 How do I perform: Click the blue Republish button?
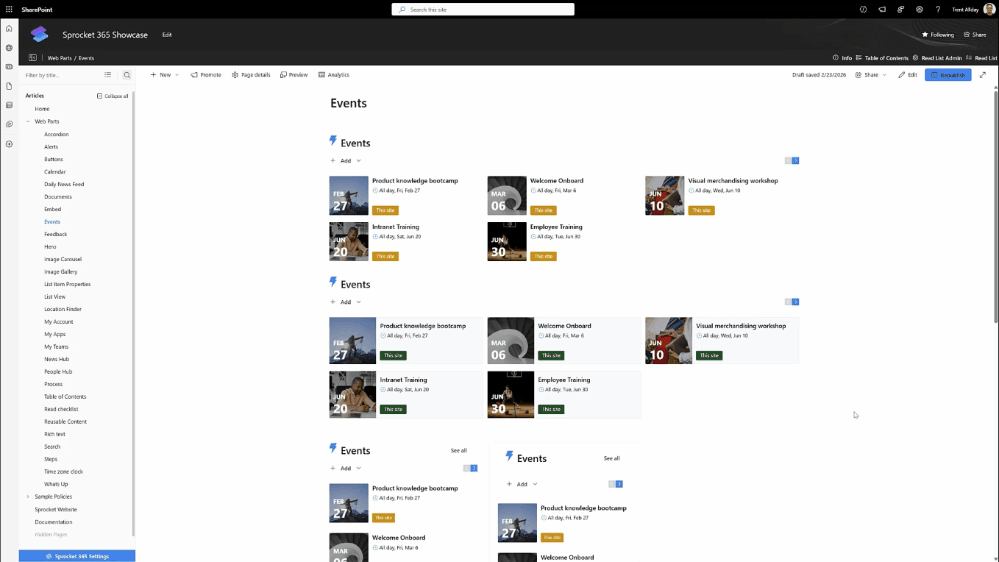(948, 75)
